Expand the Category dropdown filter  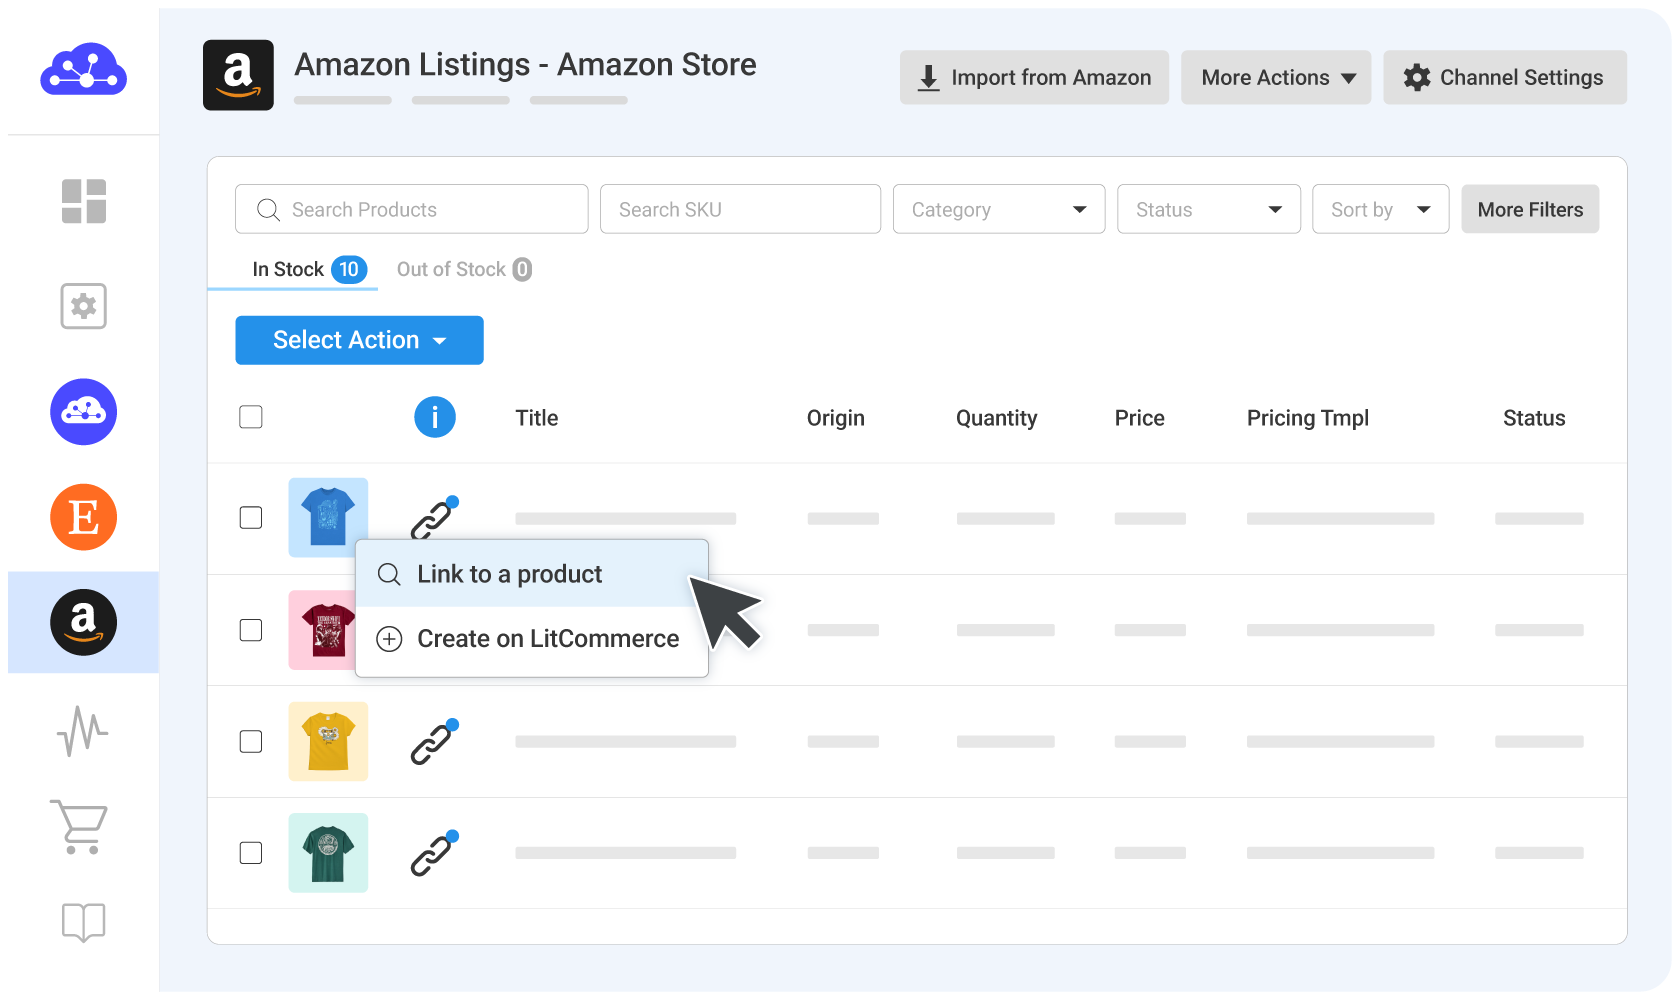[998, 209]
